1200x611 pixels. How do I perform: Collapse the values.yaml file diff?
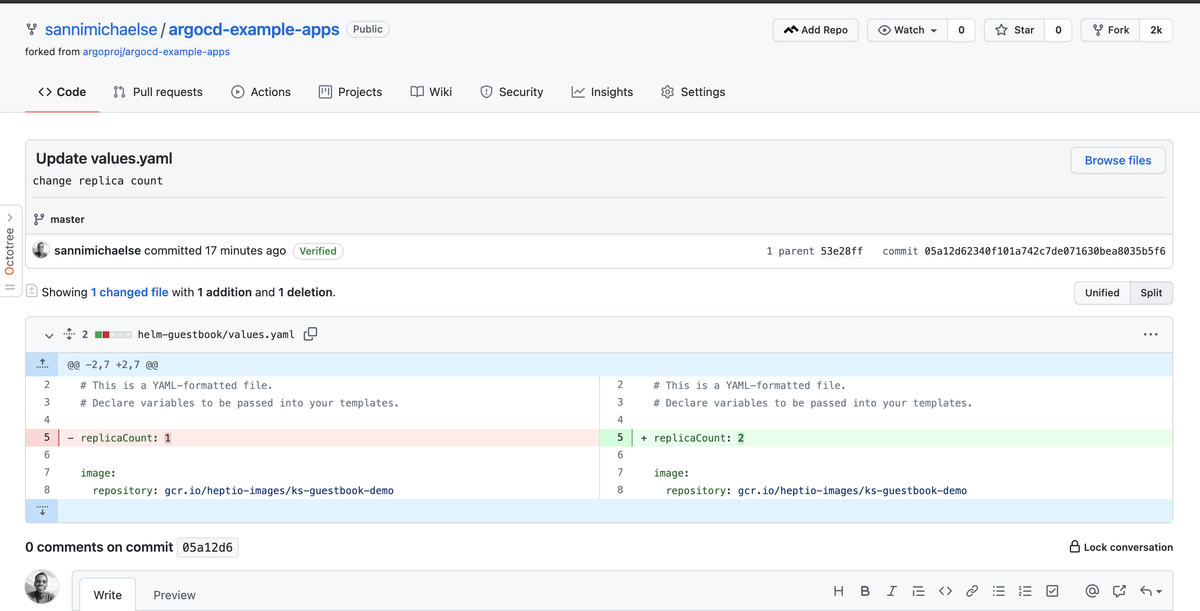click(x=49, y=335)
